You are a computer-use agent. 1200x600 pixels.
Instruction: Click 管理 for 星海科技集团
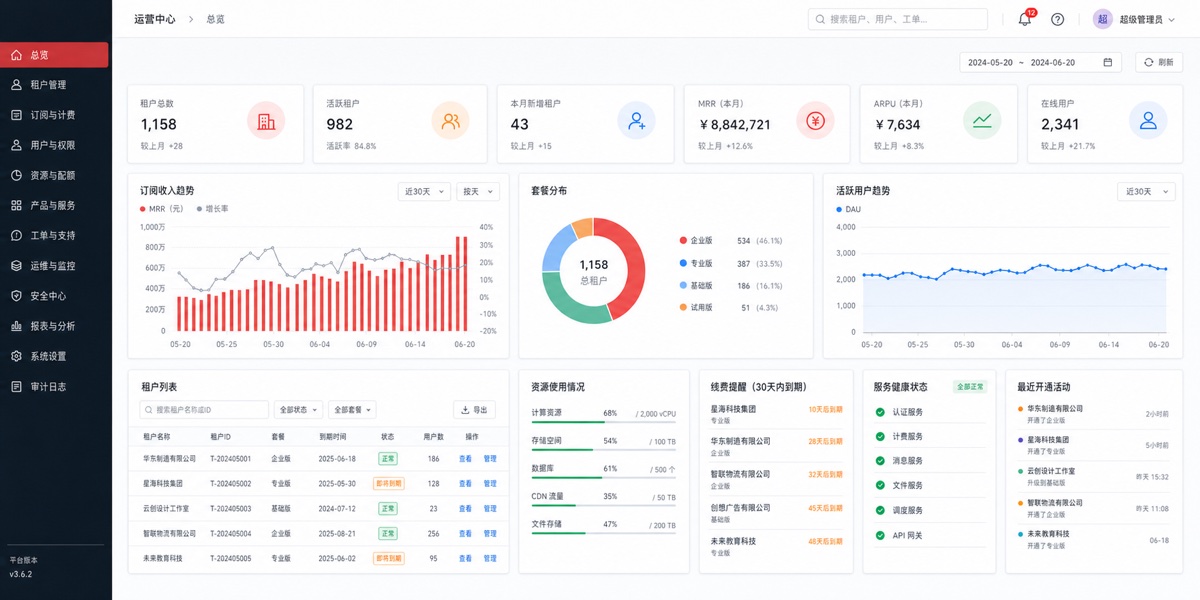pos(490,484)
